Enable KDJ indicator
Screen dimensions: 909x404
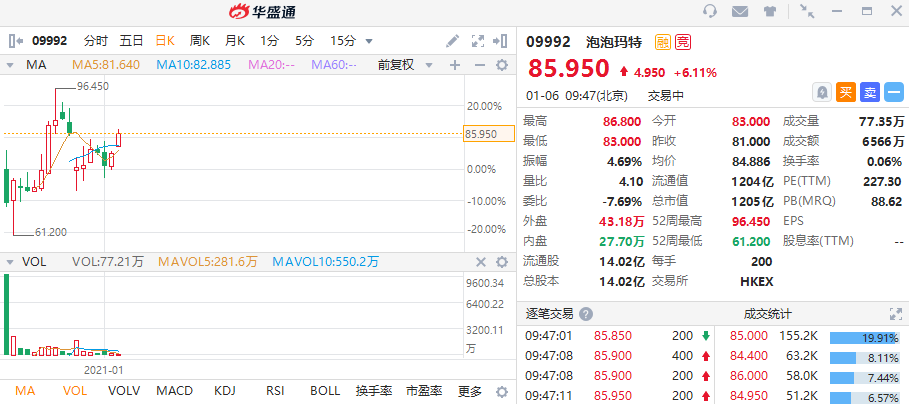click(x=225, y=391)
